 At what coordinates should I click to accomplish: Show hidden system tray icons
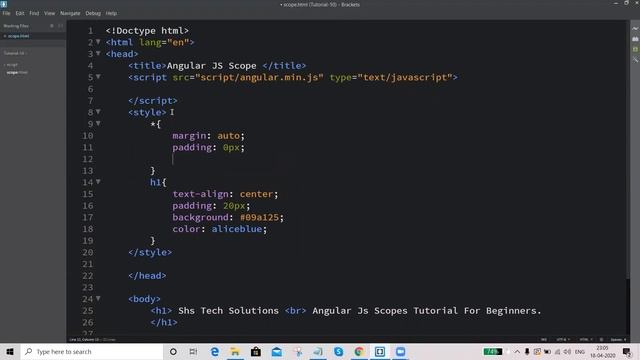[x=517, y=351]
